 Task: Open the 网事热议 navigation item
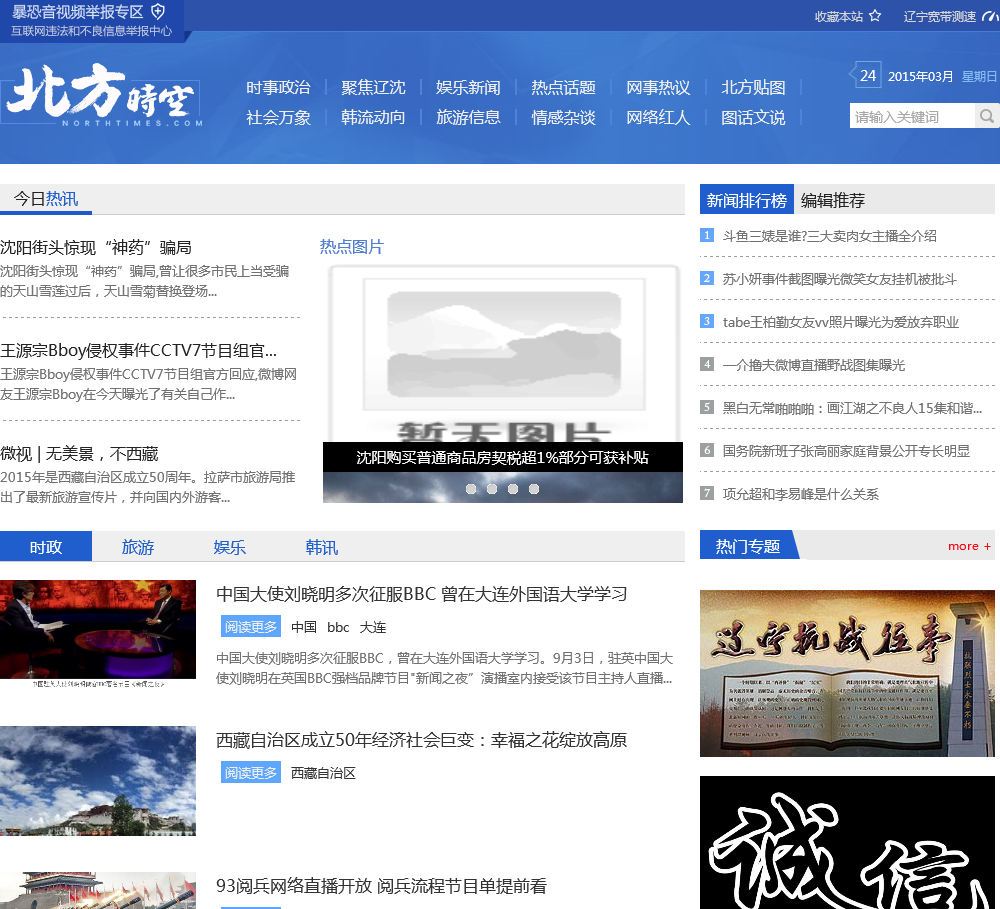click(x=658, y=87)
